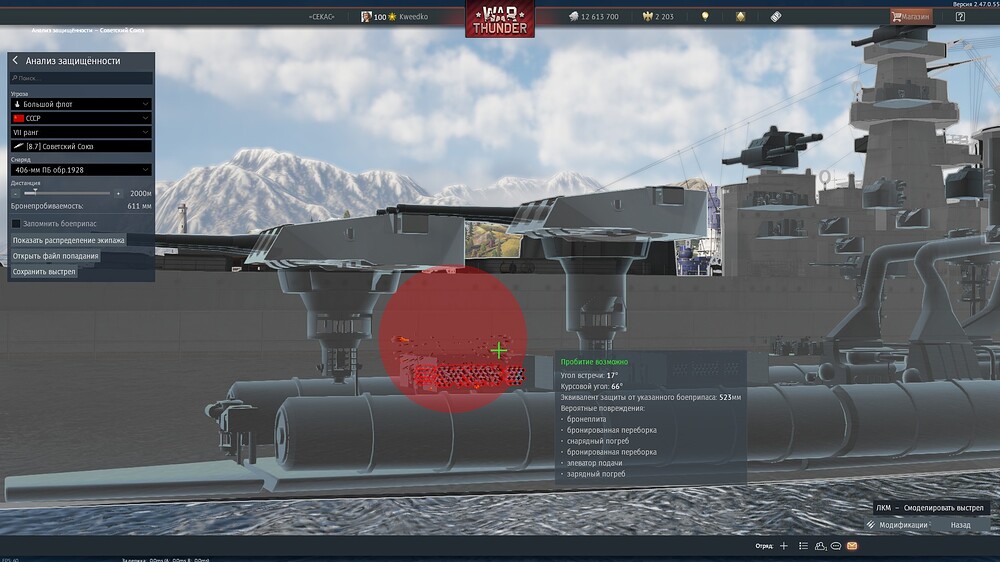Open the list icon in bottom bar
Viewport: 1000px width, 562px height.
point(803,546)
